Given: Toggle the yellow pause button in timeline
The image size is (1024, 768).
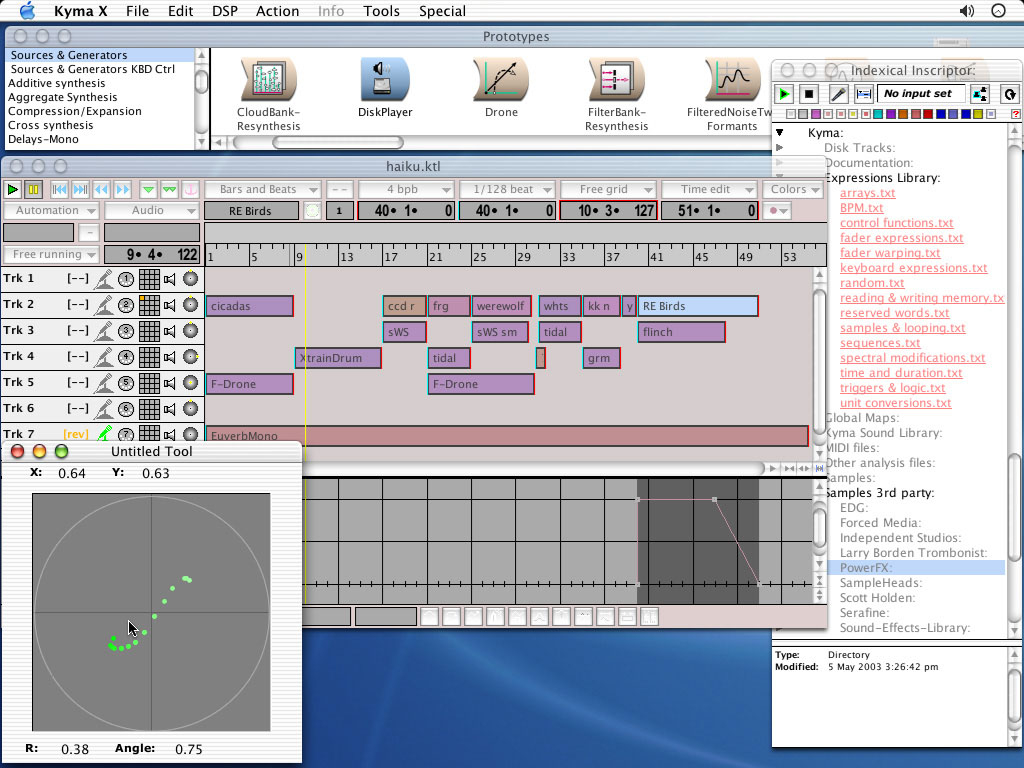Looking at the screenshot, I should (33, 189).
